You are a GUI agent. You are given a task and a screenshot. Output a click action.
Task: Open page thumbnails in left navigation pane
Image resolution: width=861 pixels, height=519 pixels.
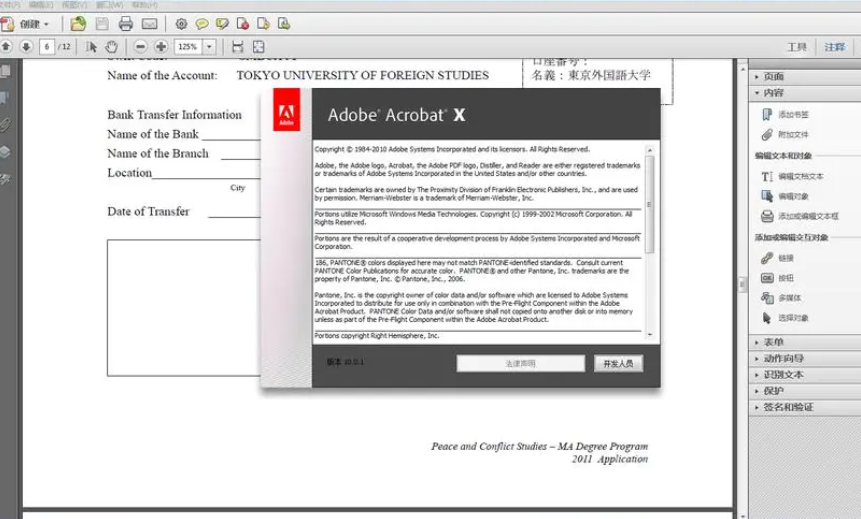pos(5,71)
